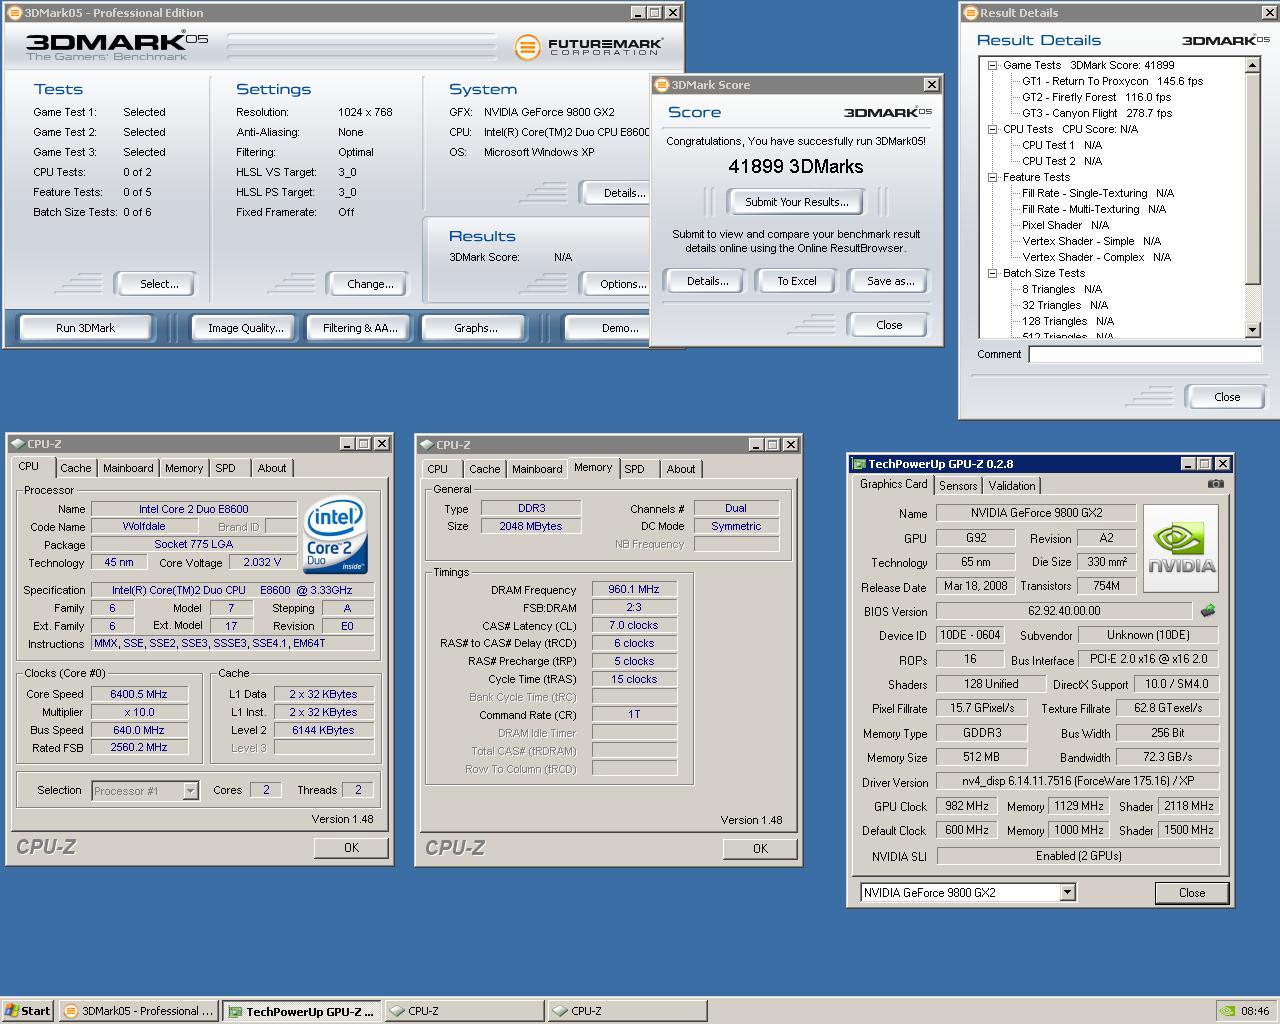Open the Mainboard tab in CPU-Z CPU window
Image resolution: width=1280 pixels, height=1024 pixels.
128,468
